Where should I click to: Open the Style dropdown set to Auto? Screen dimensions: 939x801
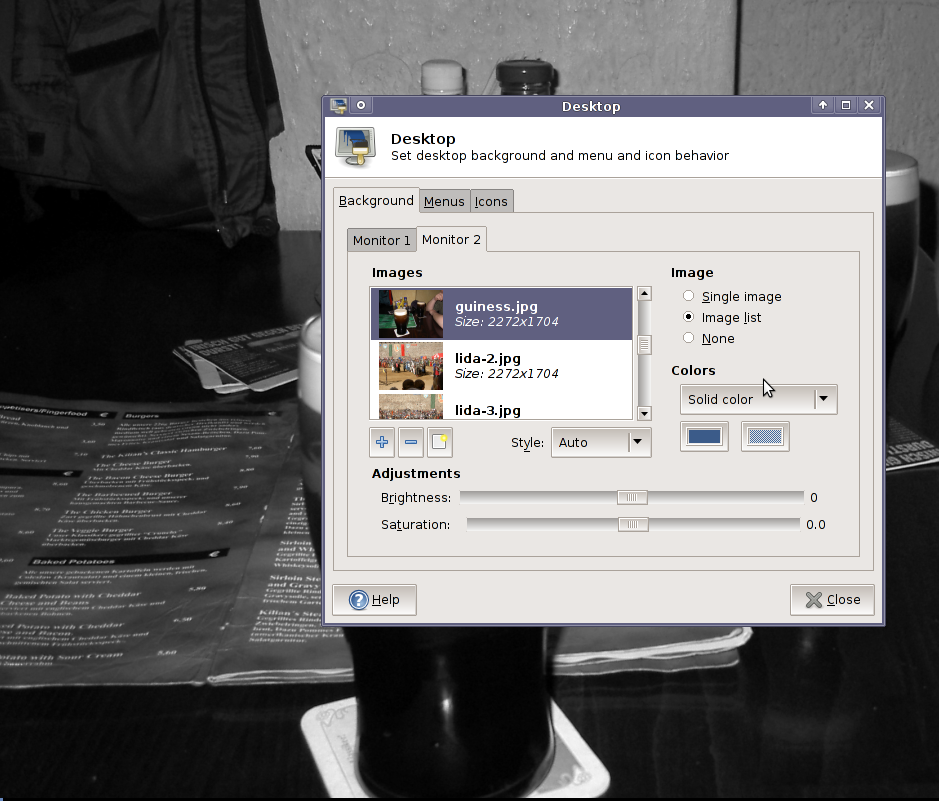click(600, 442)
